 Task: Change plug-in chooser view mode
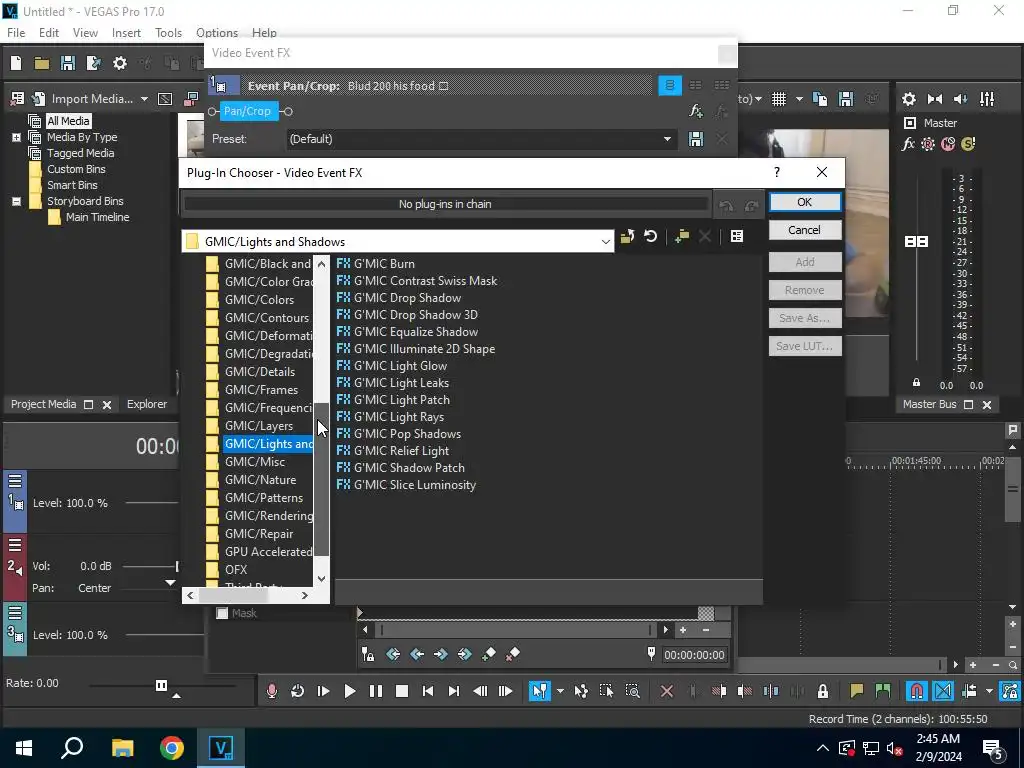[x=737, y=236]
